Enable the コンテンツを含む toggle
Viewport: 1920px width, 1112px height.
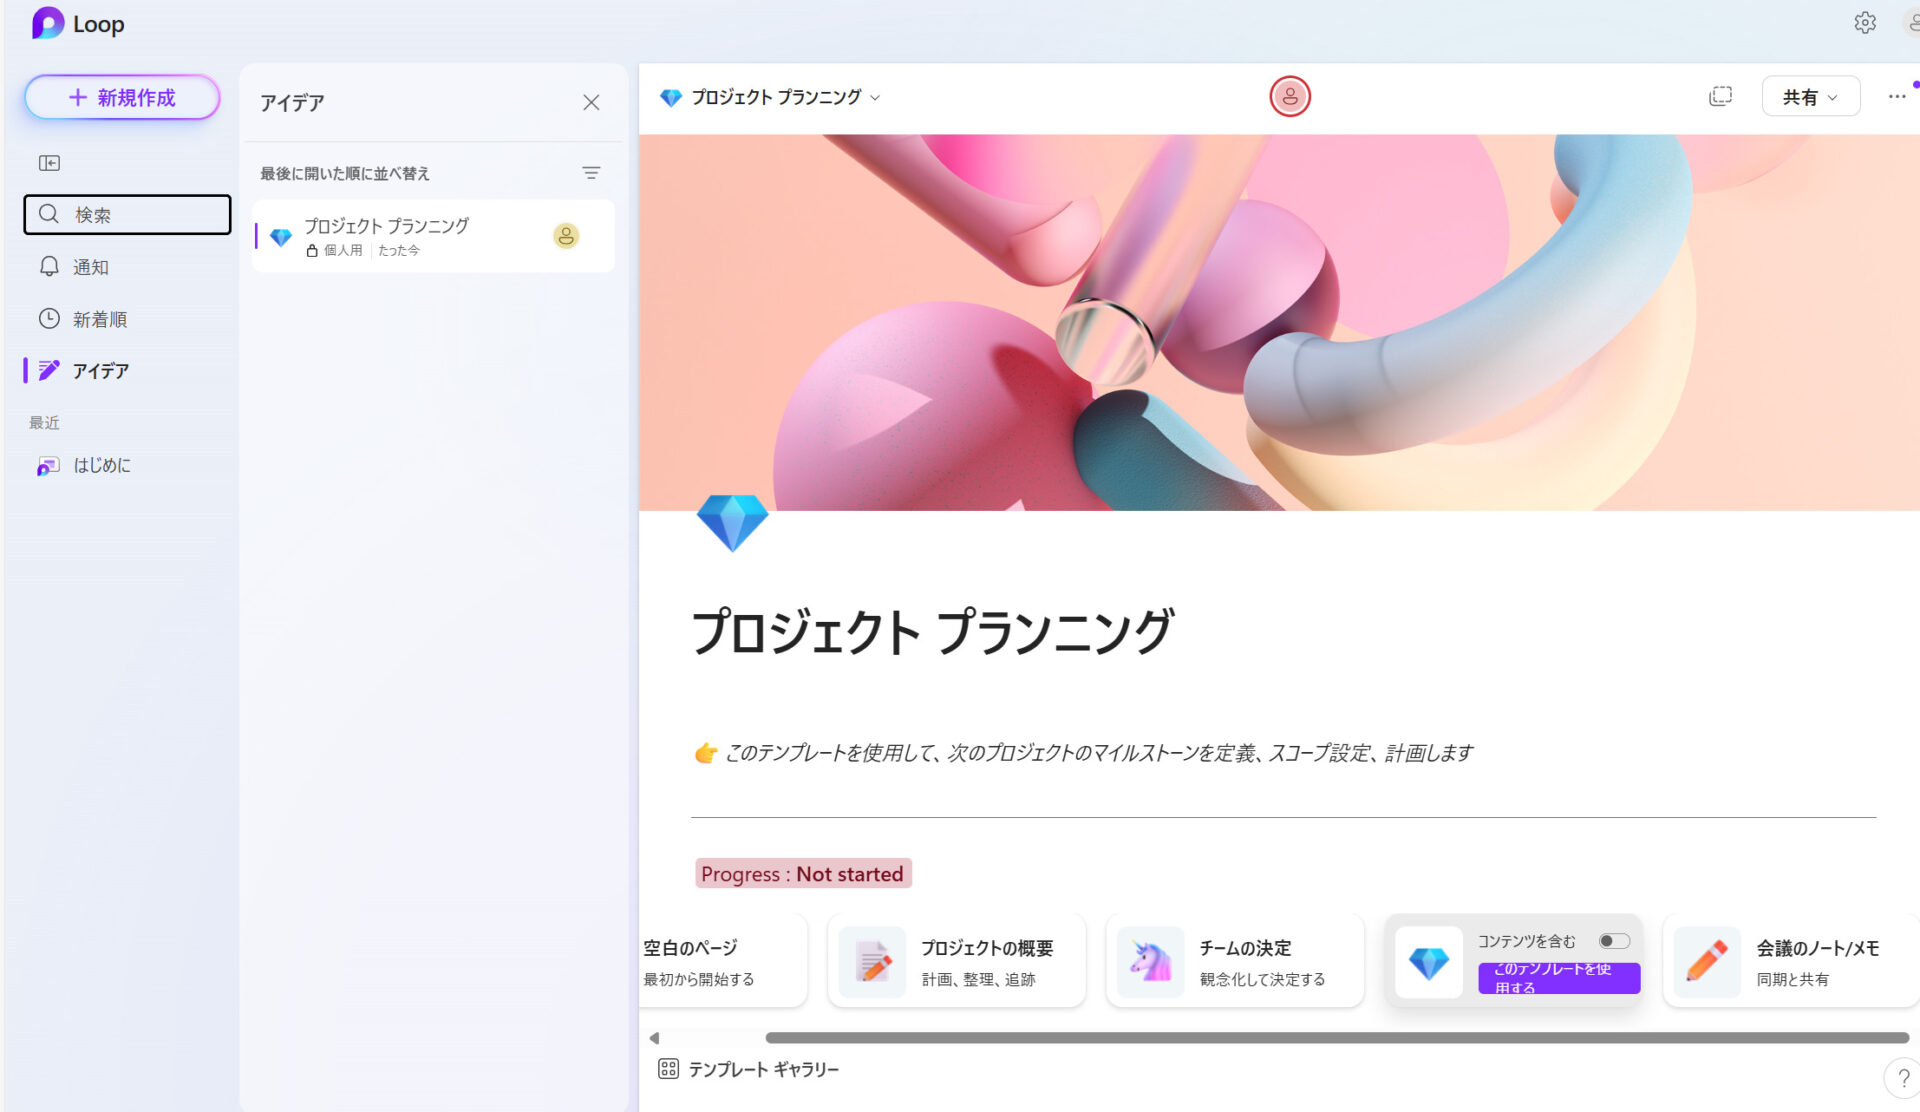(1614, 940)
